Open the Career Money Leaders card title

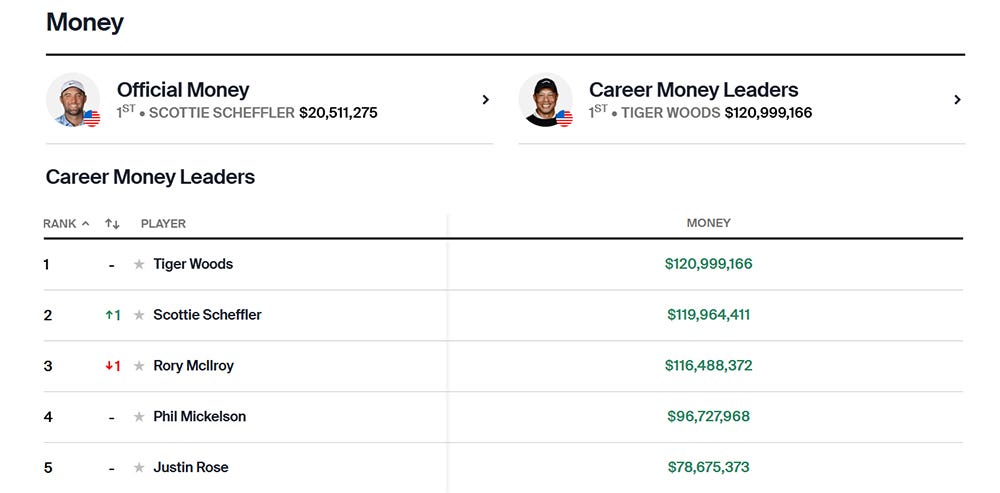pyautogui.click(x=694, y=90)
